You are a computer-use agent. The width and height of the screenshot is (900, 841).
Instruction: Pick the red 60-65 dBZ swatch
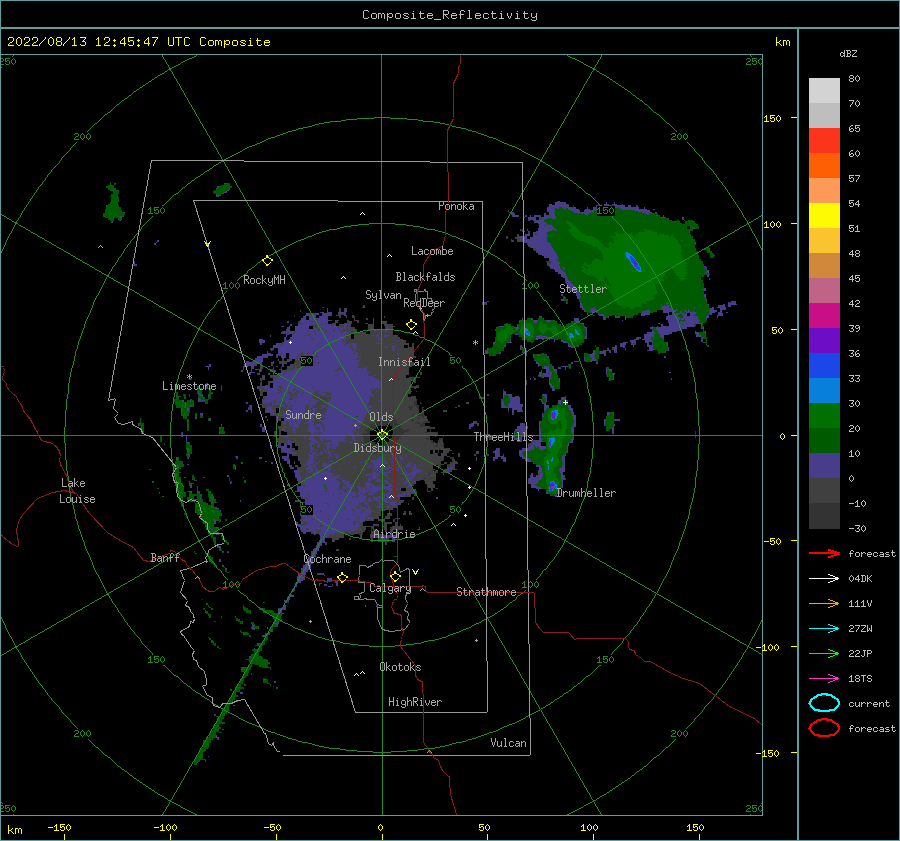824,141
